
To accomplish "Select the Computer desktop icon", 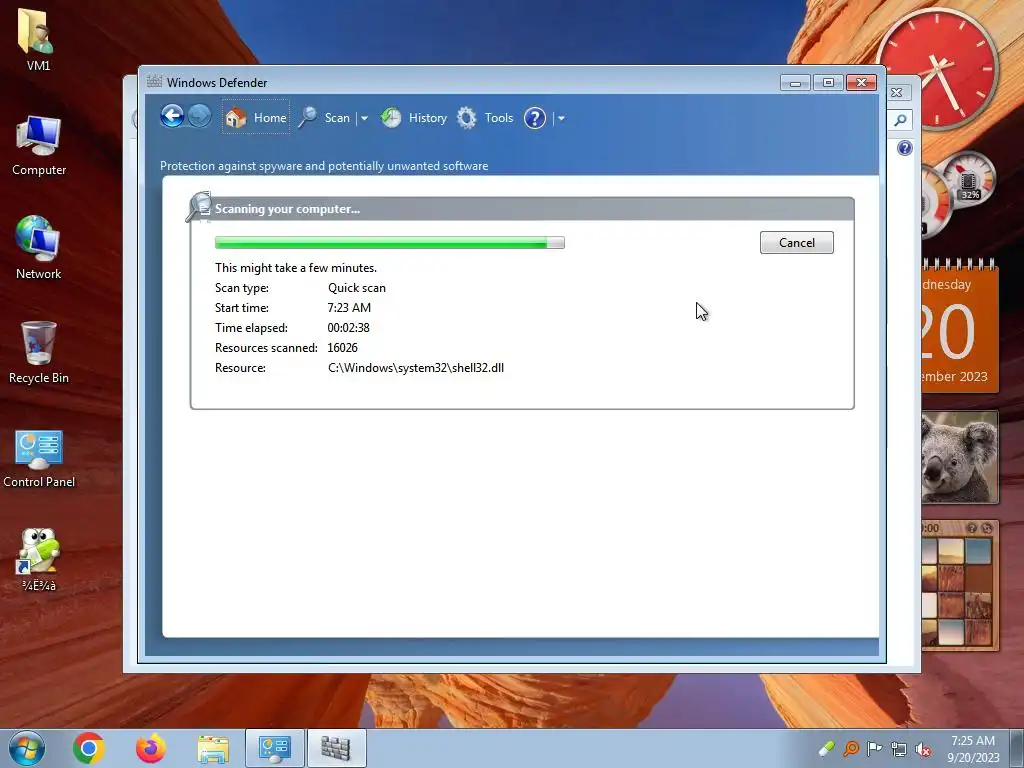I will 39,145.
